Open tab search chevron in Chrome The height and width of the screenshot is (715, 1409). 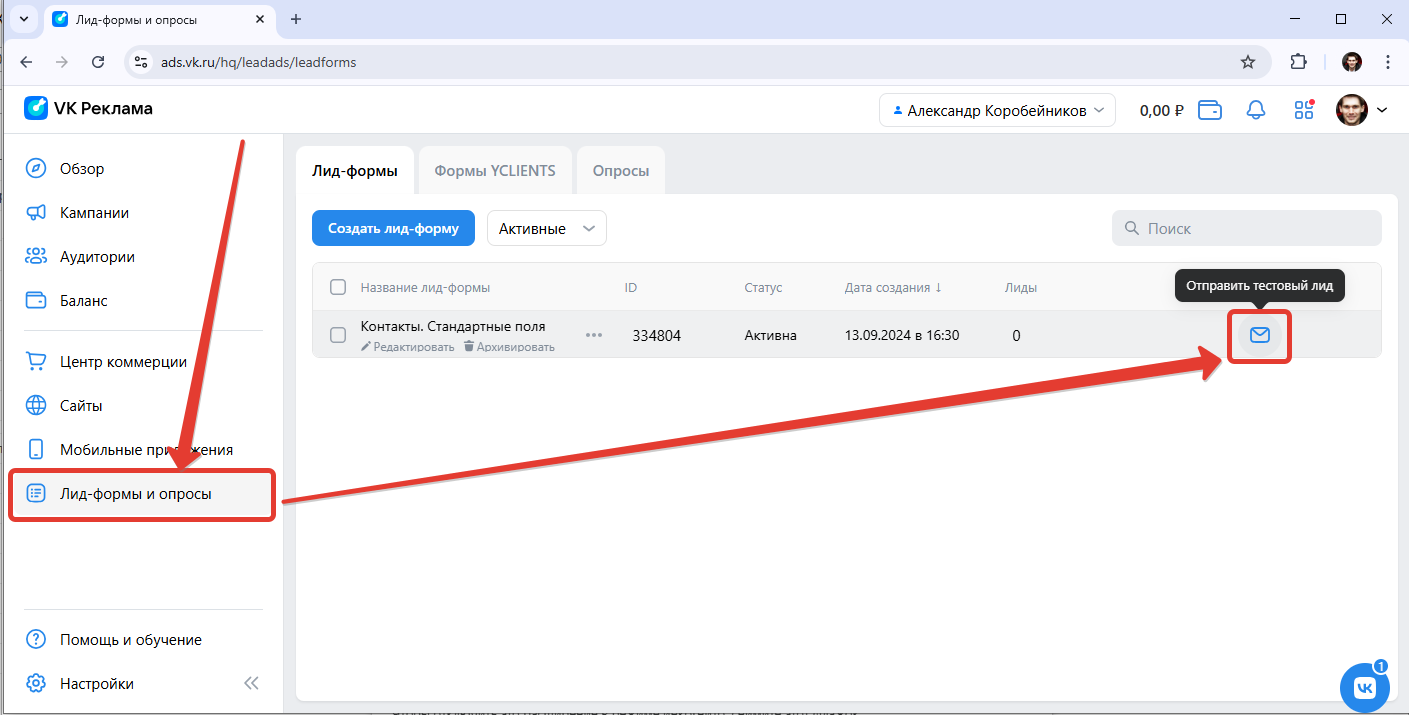22,19
